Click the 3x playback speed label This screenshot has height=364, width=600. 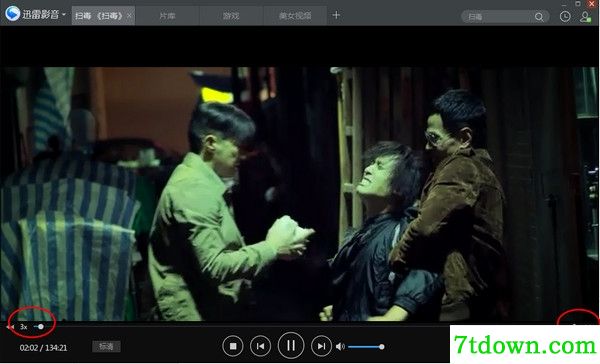pyautogui.click(x=24, y=327)
